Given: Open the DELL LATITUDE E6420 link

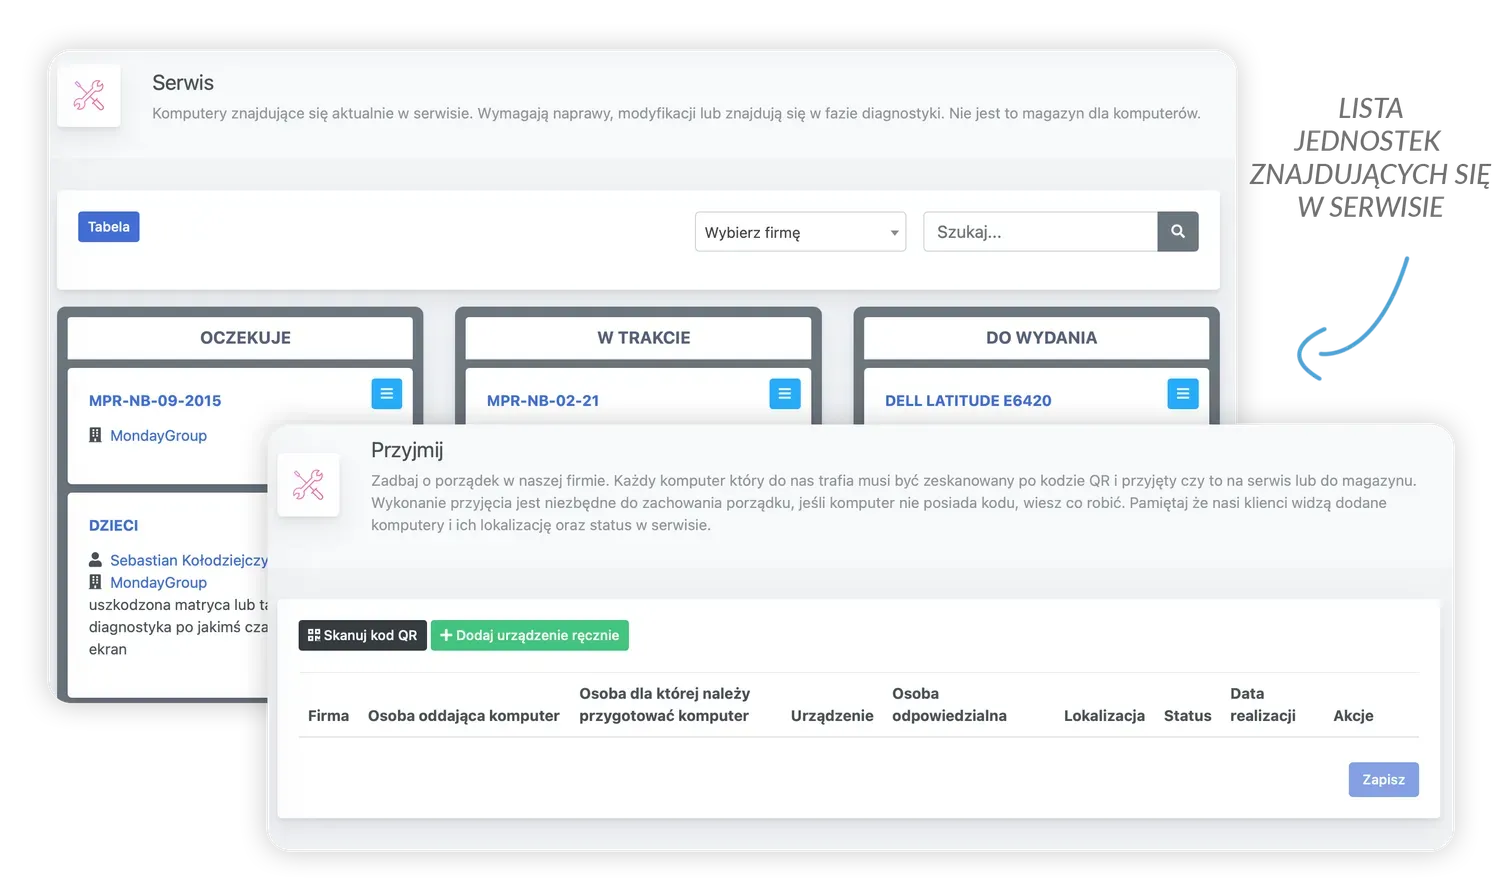Looking at the screenshot, I should (x=968, y=401).
